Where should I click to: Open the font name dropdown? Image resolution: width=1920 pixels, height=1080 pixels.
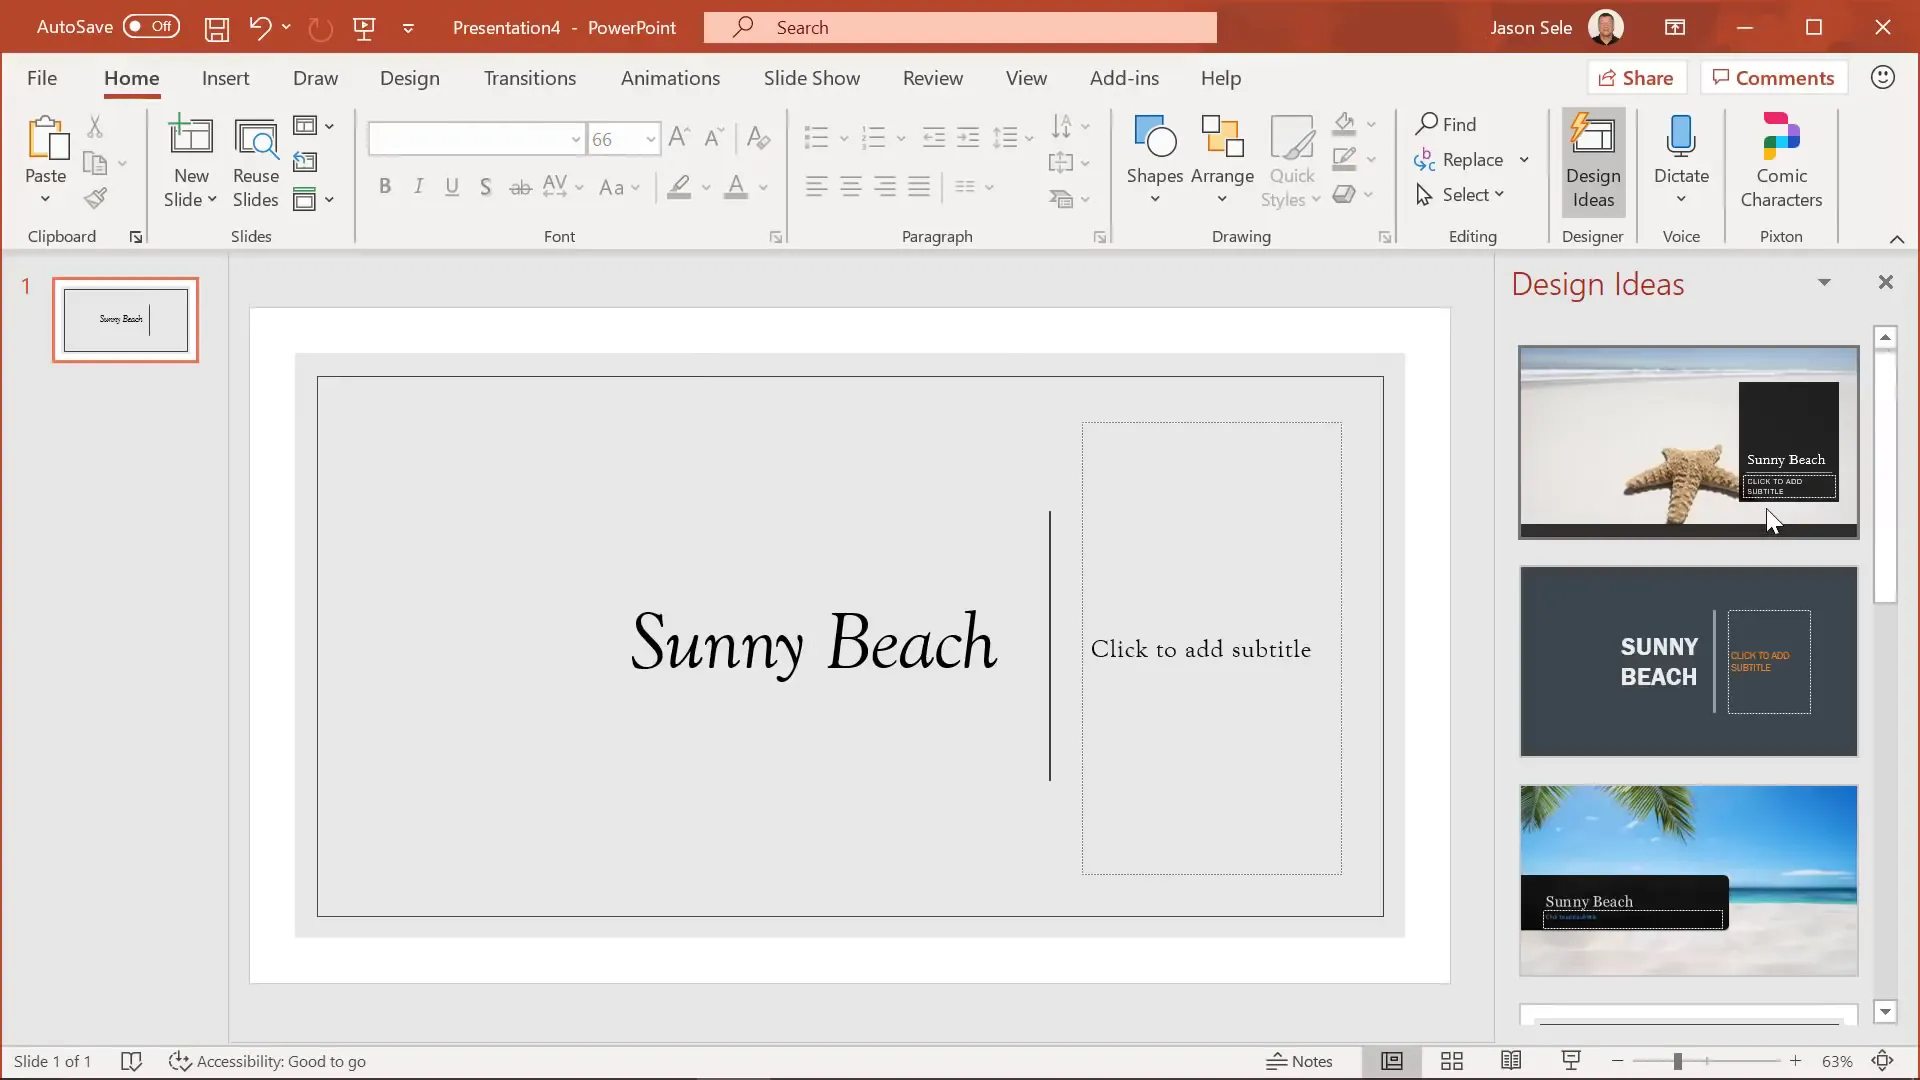pos(576,139)
